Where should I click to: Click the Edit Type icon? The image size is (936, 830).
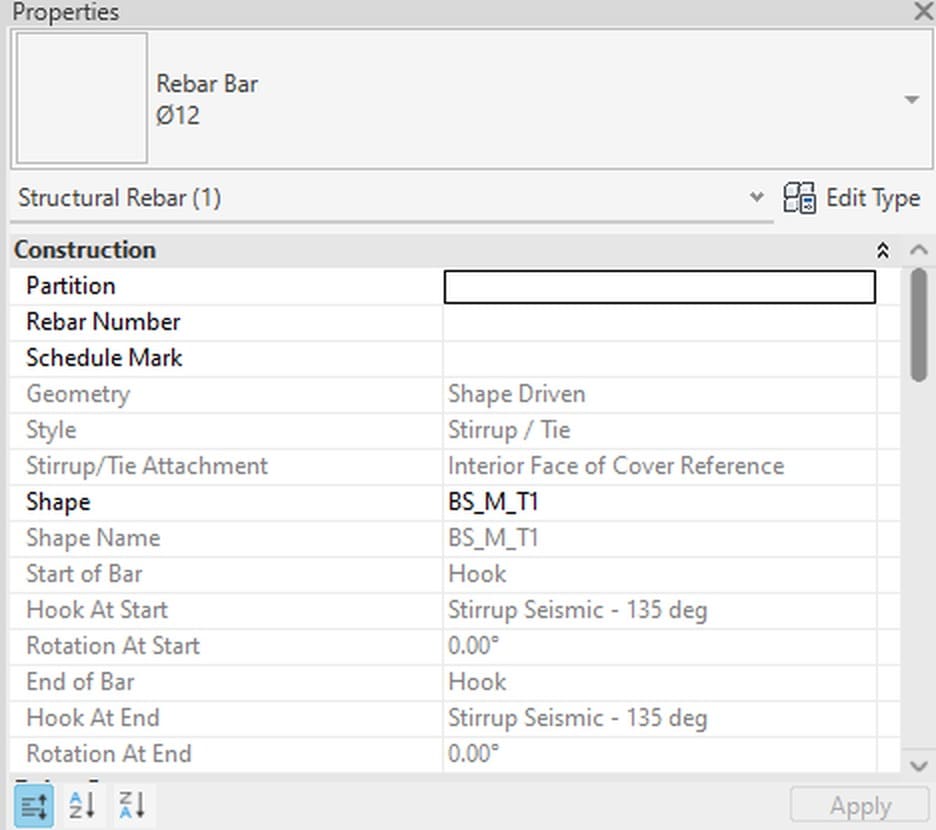[799, 198]
